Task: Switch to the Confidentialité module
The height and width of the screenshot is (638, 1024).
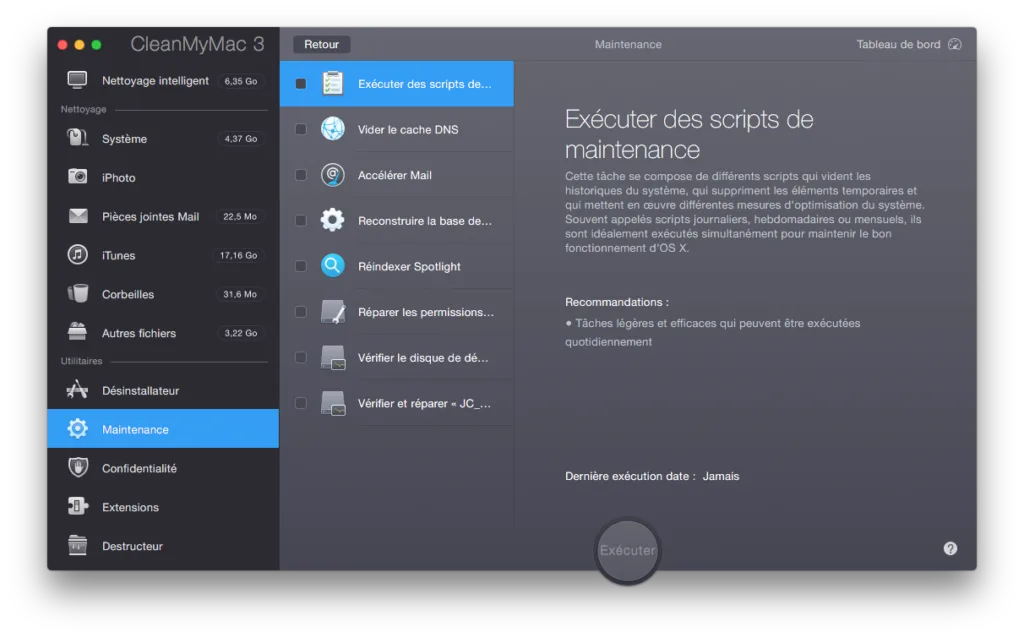Action: (x=163, y=468)
